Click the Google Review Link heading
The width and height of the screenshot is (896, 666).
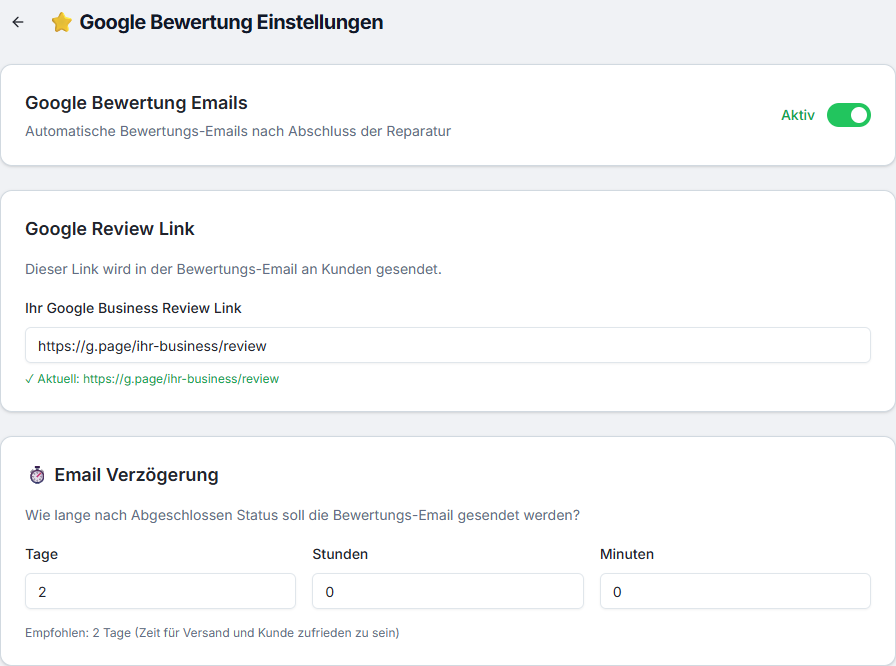[x=110, y=228]
